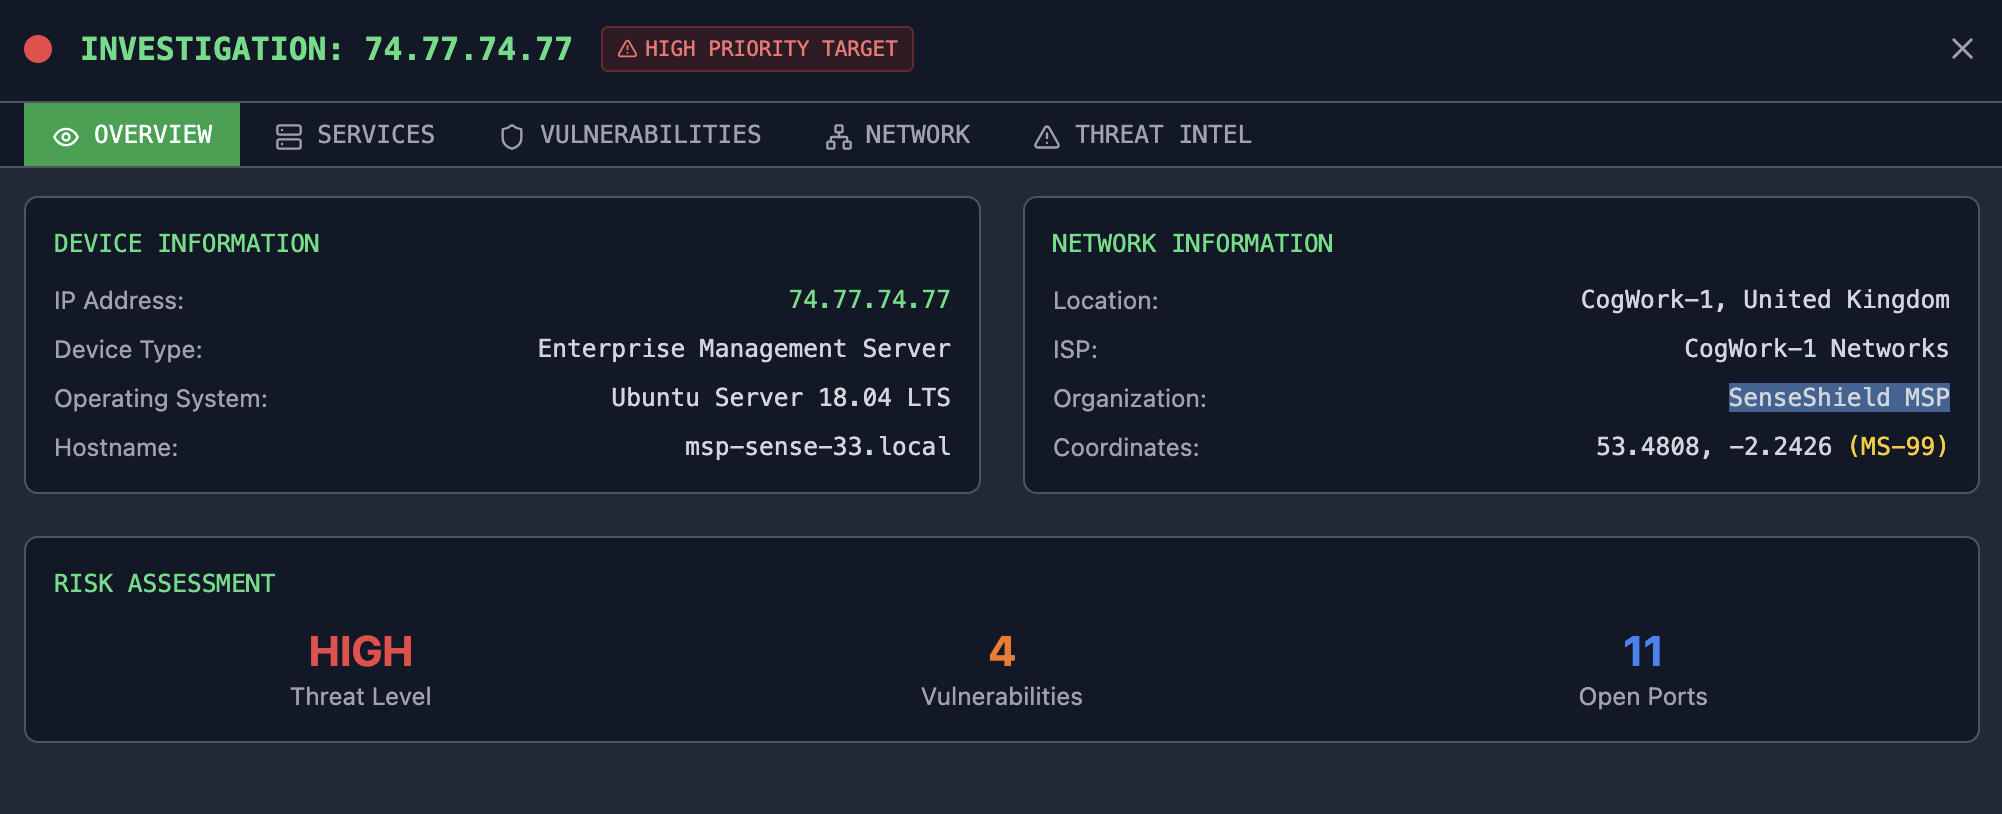Click the highlighted SenseShield MSP organization

(1838, 397)
